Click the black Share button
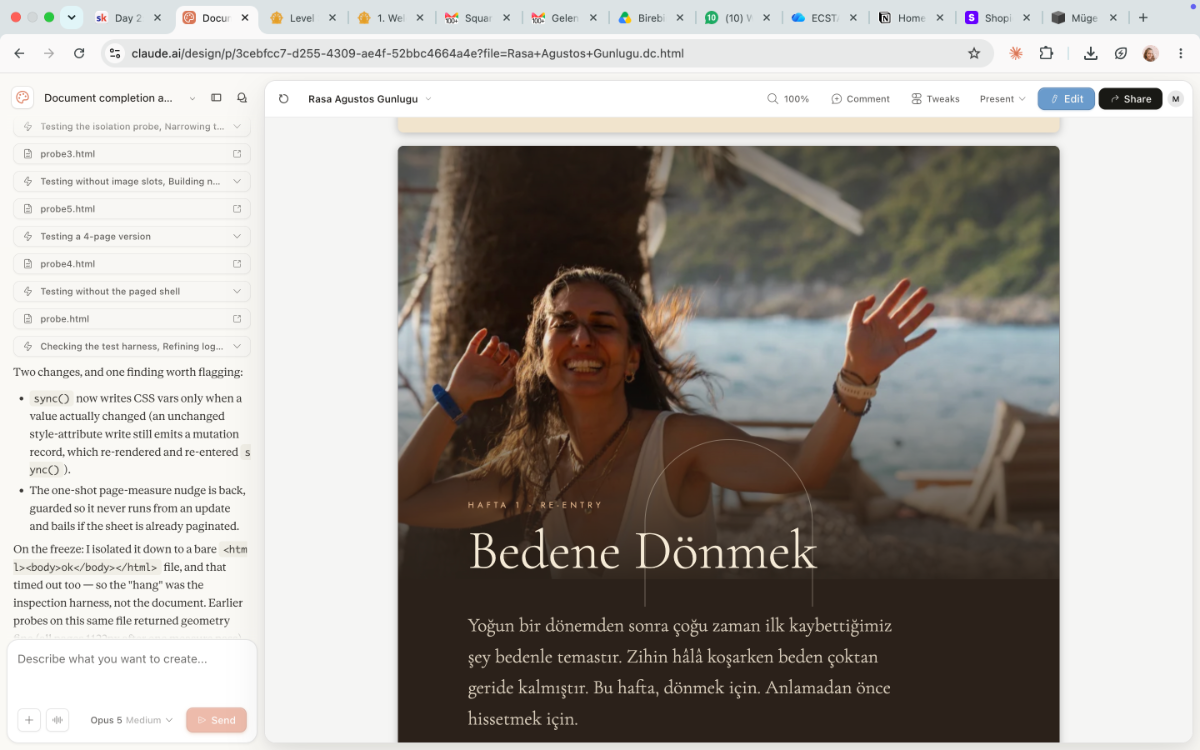1200x750 pixels. click(x=1130, y=99)
